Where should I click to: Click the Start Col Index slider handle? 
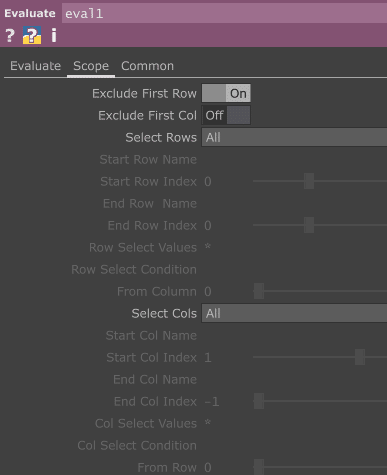pyautogui.click(x=360, y=357)
